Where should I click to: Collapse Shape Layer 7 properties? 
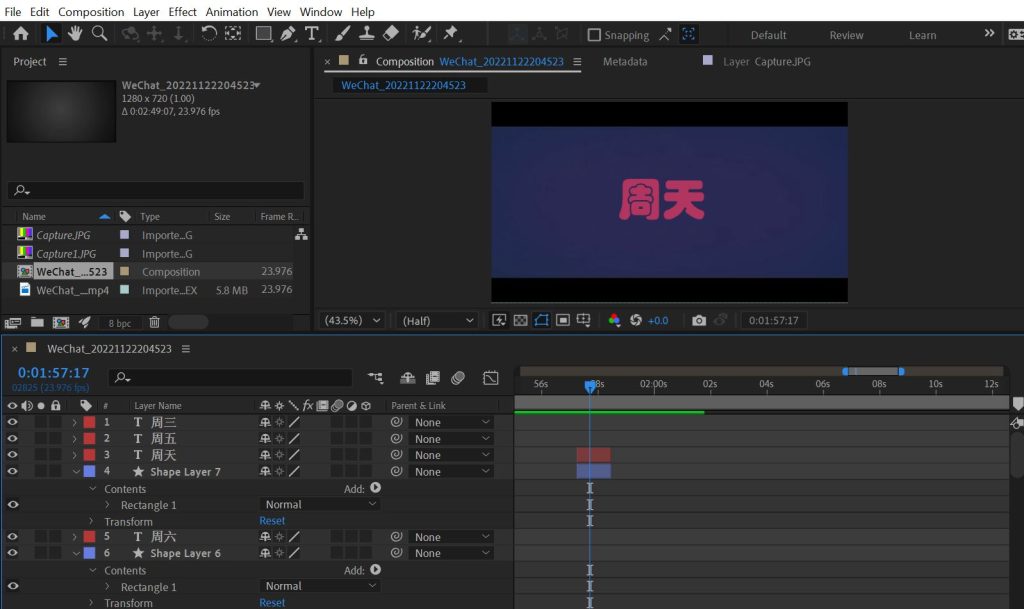click(76, 472)
